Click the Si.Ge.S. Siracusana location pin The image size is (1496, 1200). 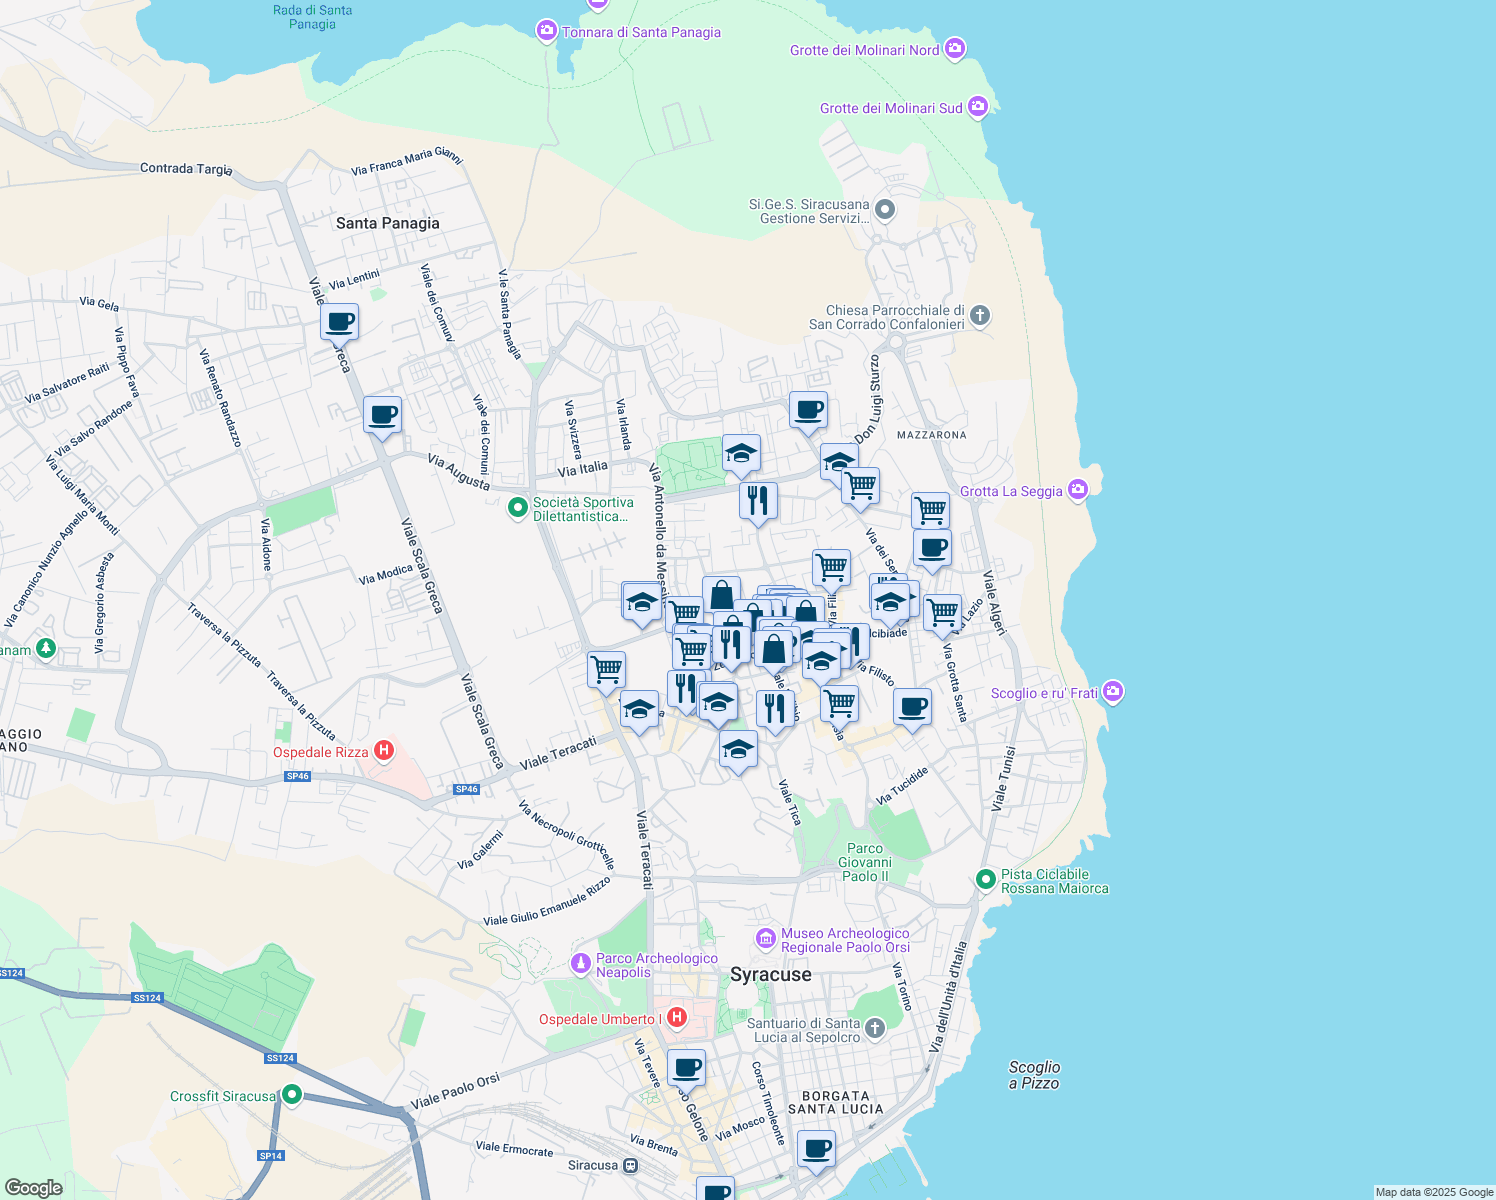pyautogui.click(x=885, y=210)
